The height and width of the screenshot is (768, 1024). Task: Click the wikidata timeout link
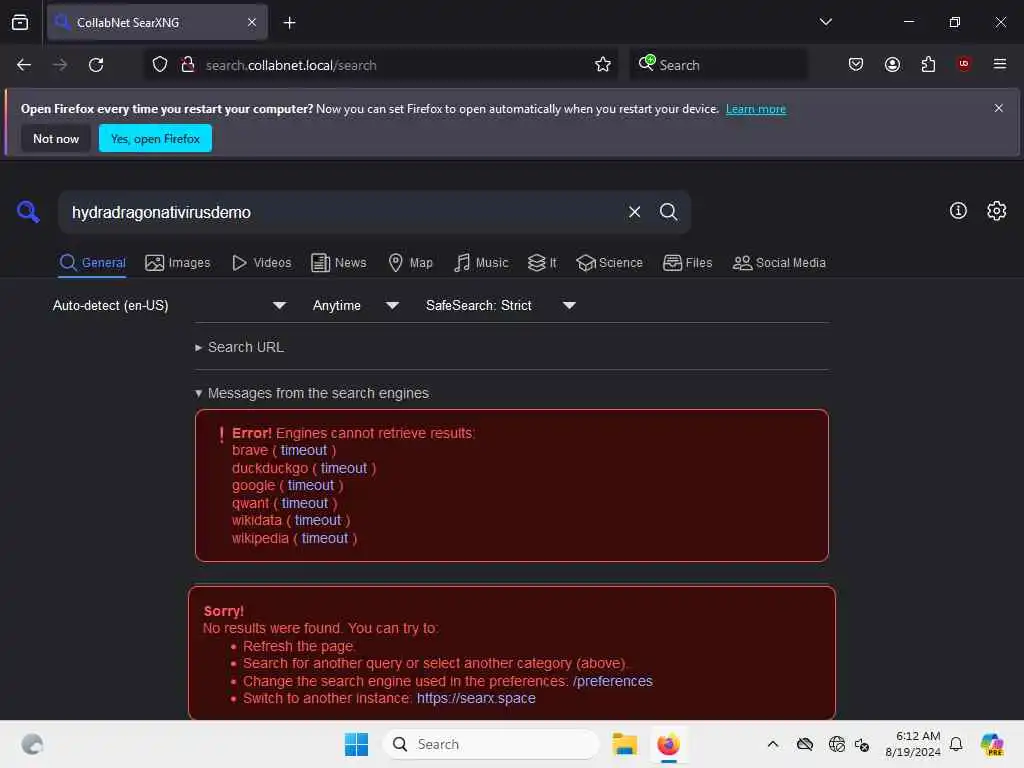click(x=318, y=520)
